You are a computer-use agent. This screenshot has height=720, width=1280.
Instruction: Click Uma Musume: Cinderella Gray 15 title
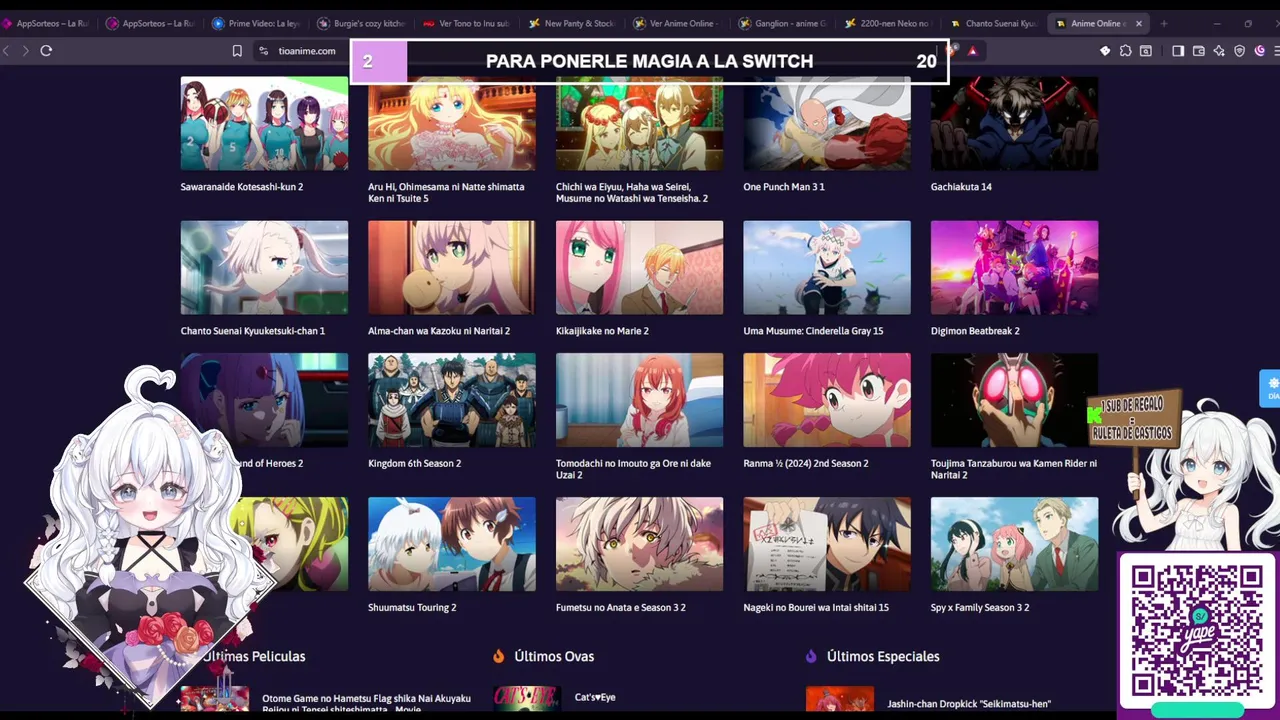813,331
